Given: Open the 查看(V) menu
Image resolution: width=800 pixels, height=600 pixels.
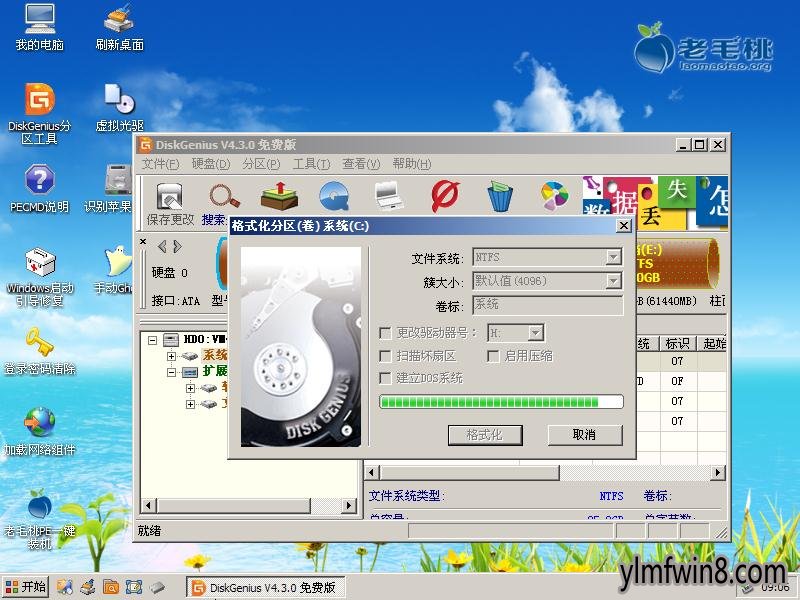Looking at the screenshot, I should pyautogui.click(x=361, y=164).
